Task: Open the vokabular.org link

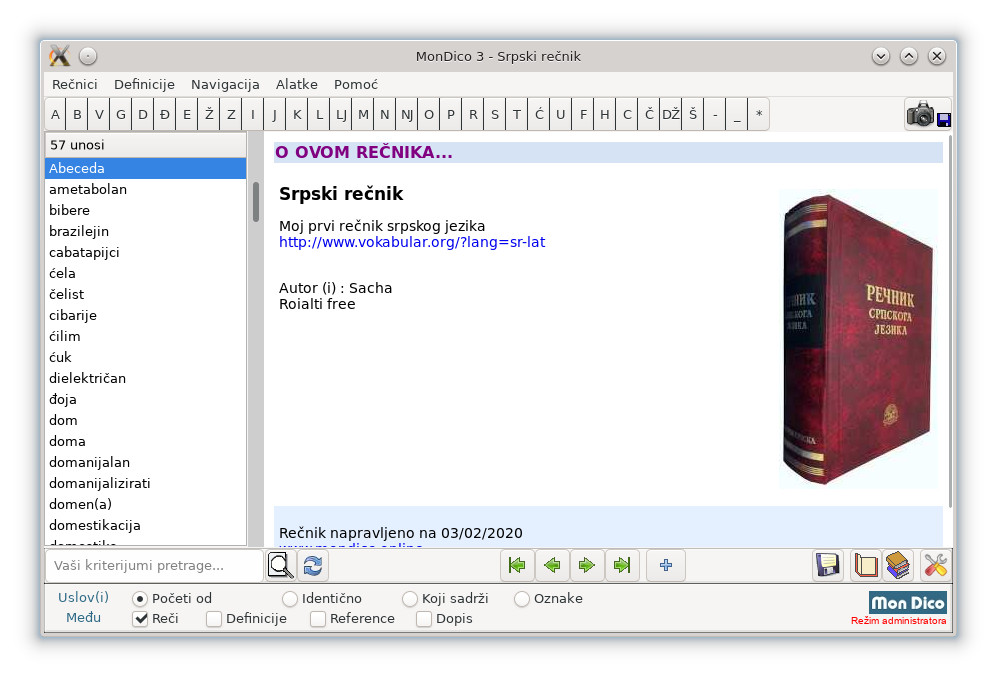Action: [x=412, y=242]
